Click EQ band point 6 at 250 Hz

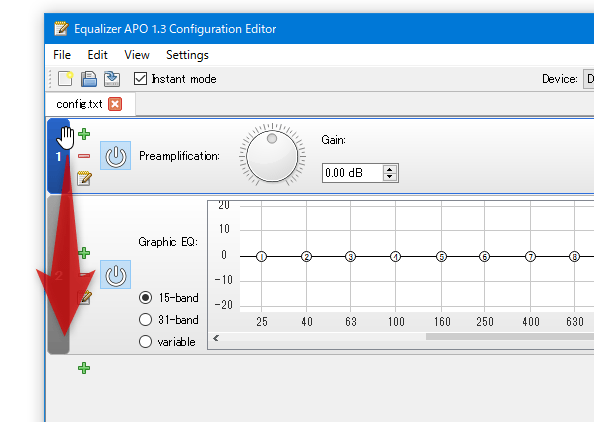pyautogui.click(x=484, y=256)
